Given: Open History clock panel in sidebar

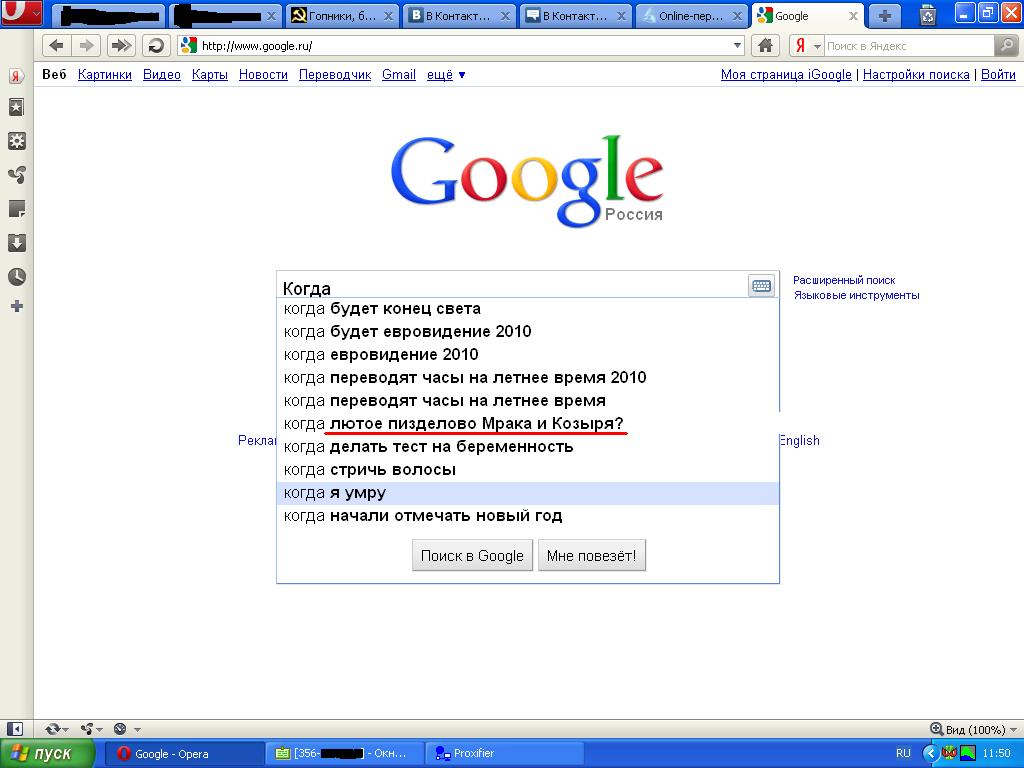Looking at the screenshot, I should pos(16,277).
